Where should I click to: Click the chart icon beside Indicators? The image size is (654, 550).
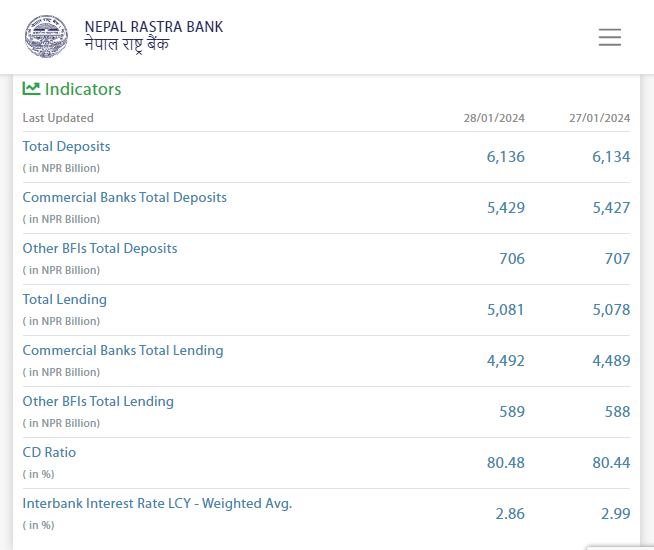click(x=31, y=89)
